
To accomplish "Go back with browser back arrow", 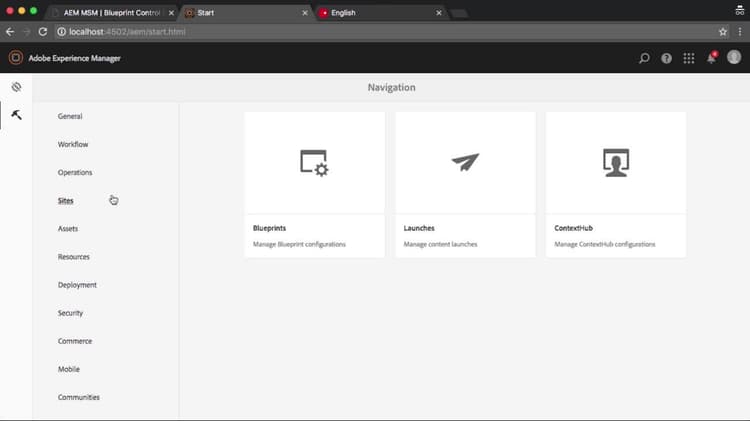I will tap(10, 32).
